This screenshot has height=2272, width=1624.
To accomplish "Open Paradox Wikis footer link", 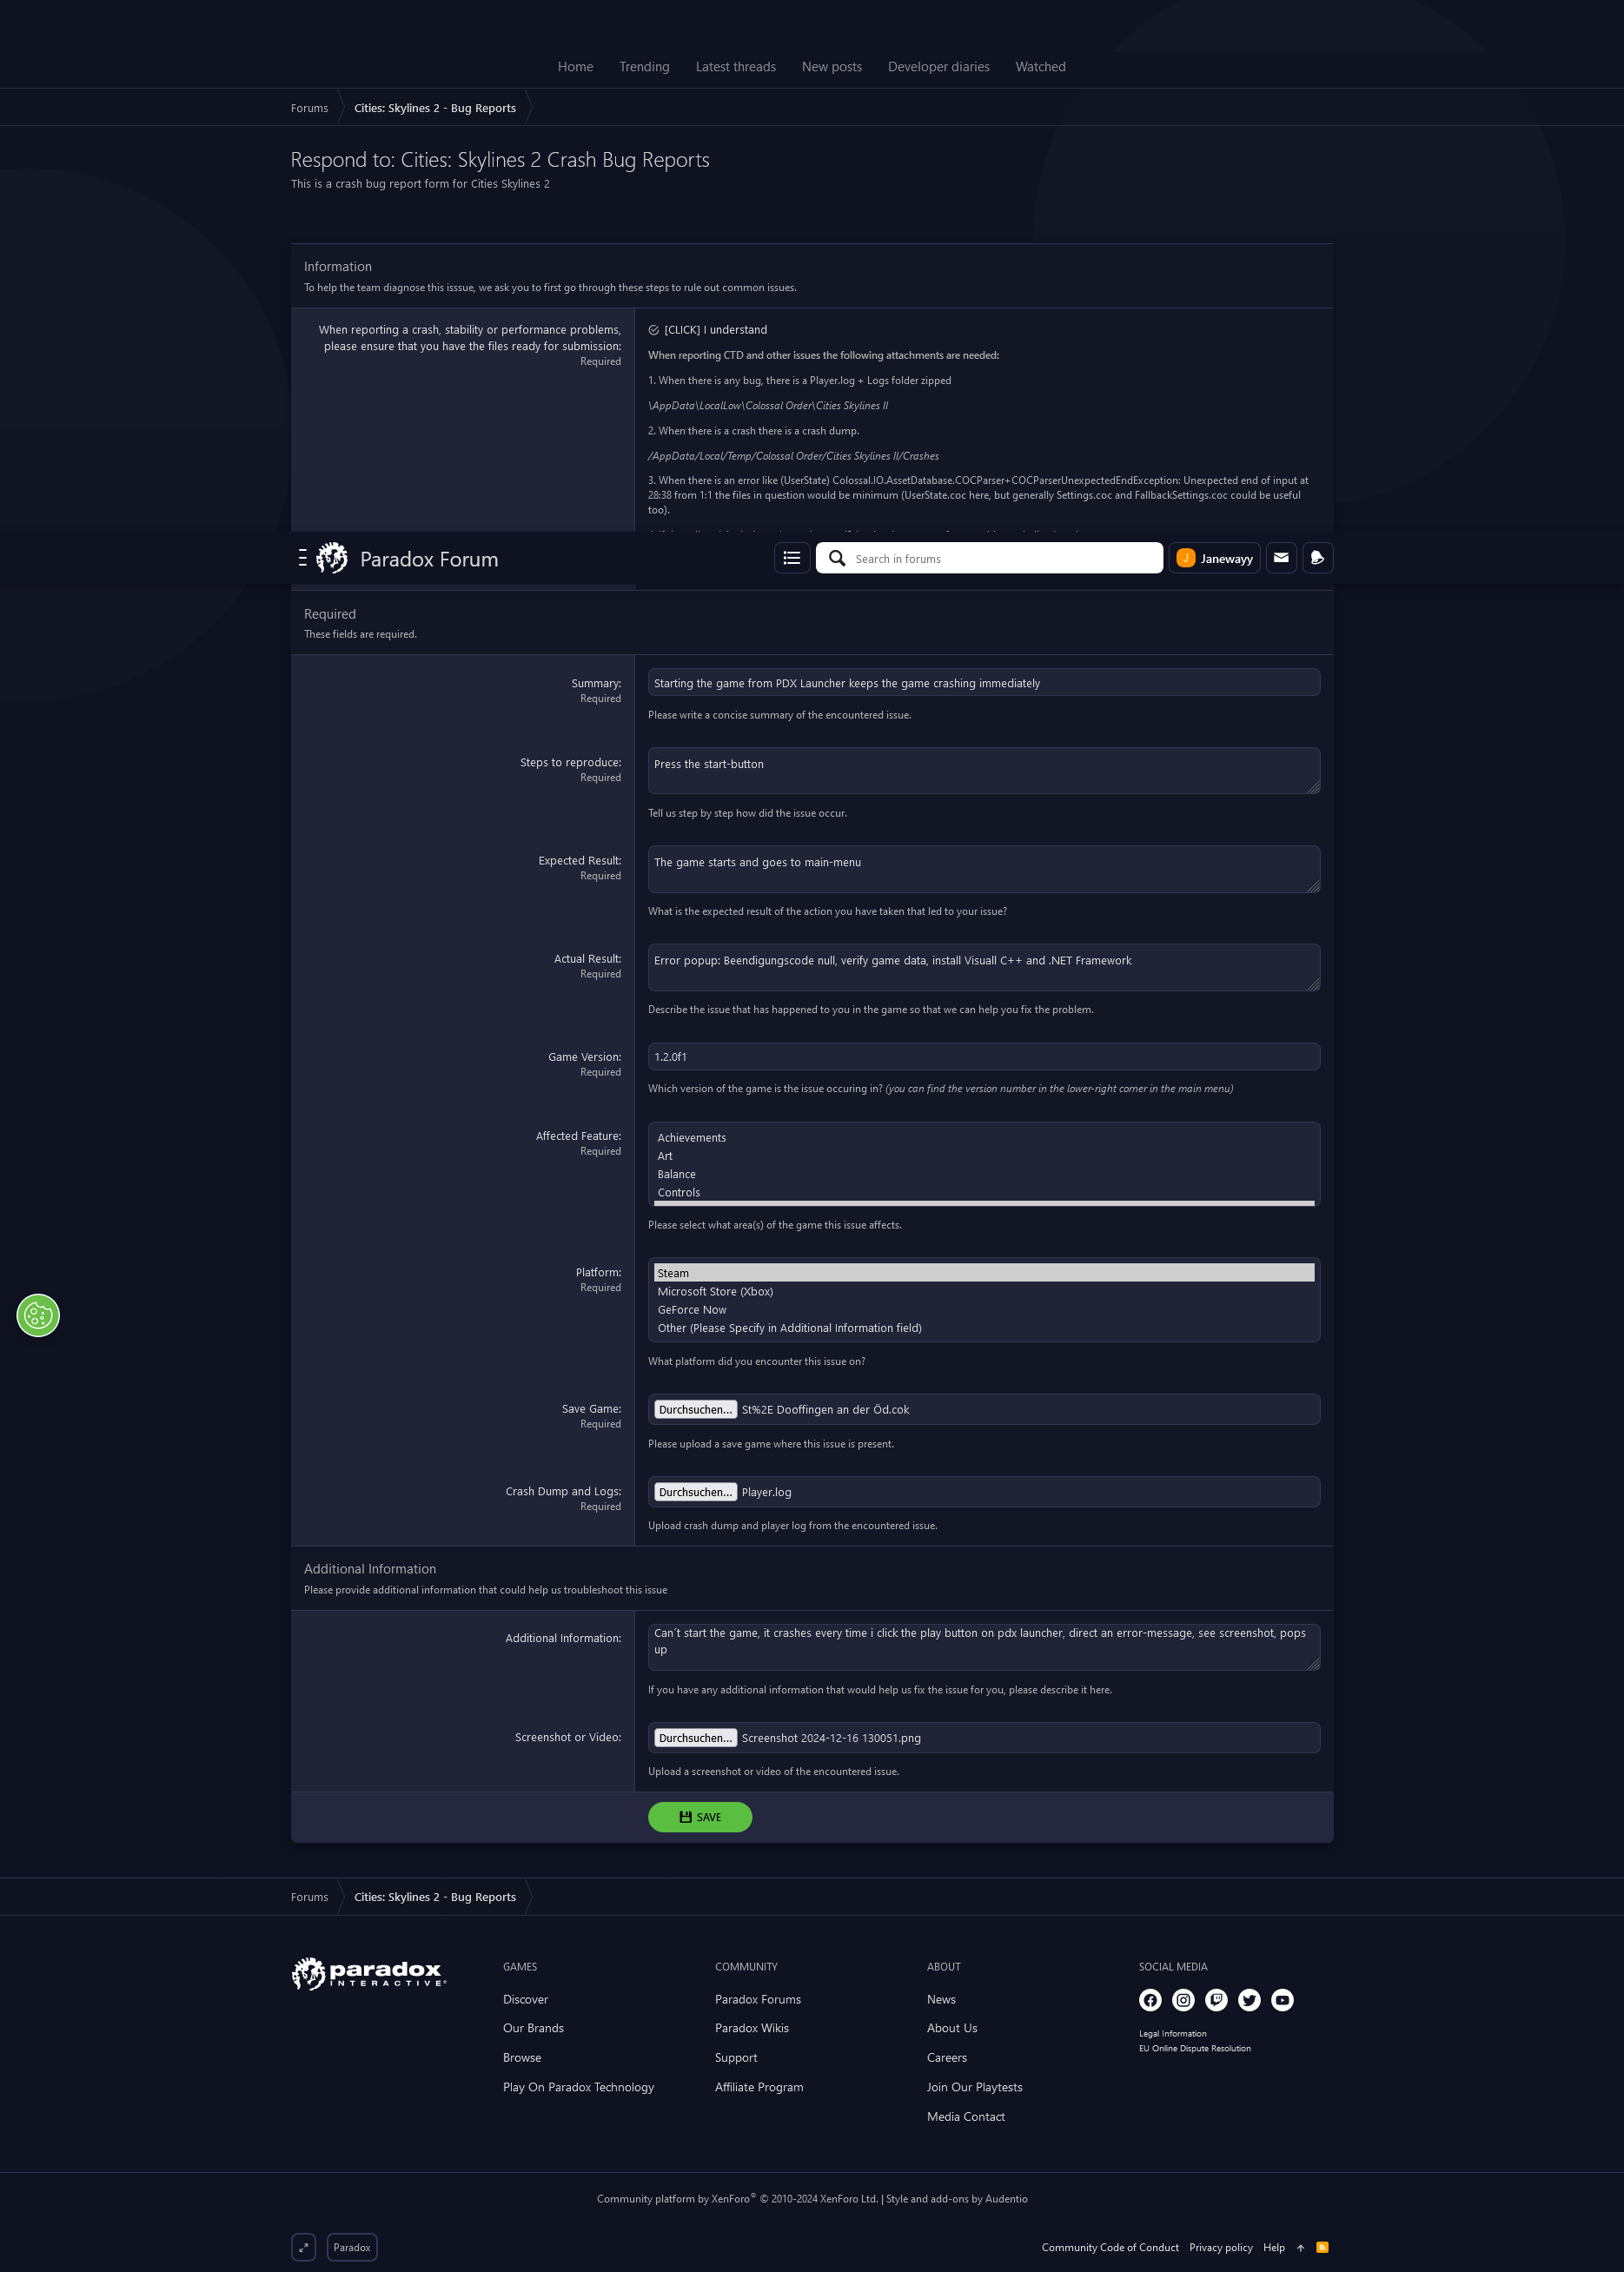I will point(752,2028).
